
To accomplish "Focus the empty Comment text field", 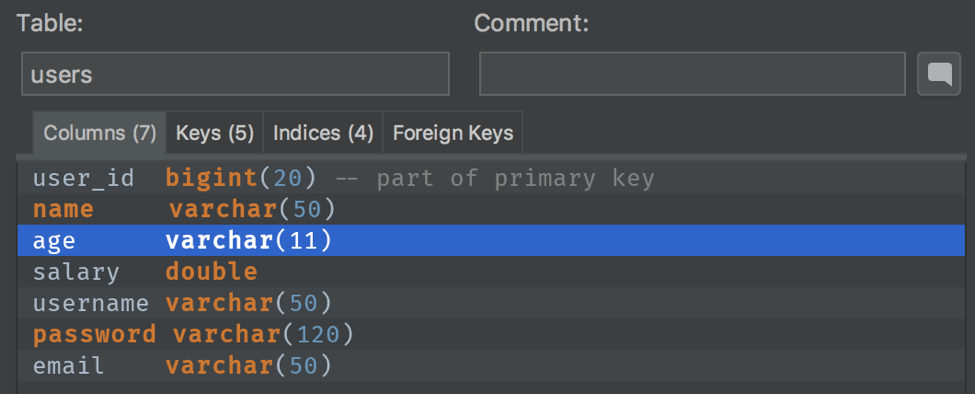I will point(692,74).
